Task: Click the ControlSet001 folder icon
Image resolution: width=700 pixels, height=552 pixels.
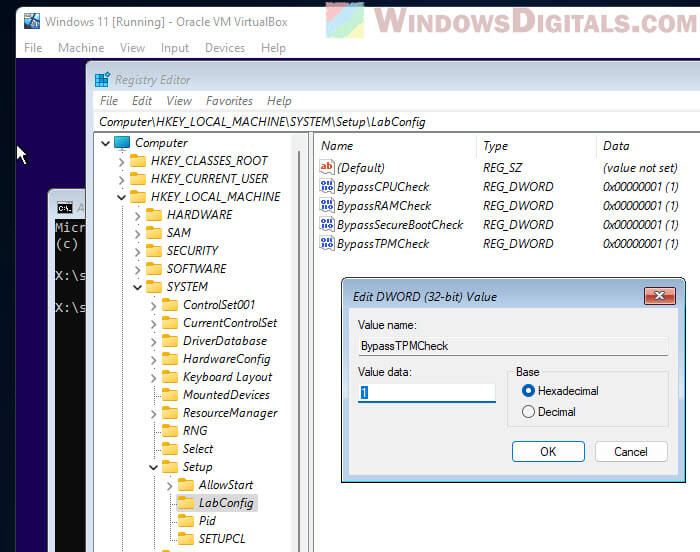Action: 170,305
